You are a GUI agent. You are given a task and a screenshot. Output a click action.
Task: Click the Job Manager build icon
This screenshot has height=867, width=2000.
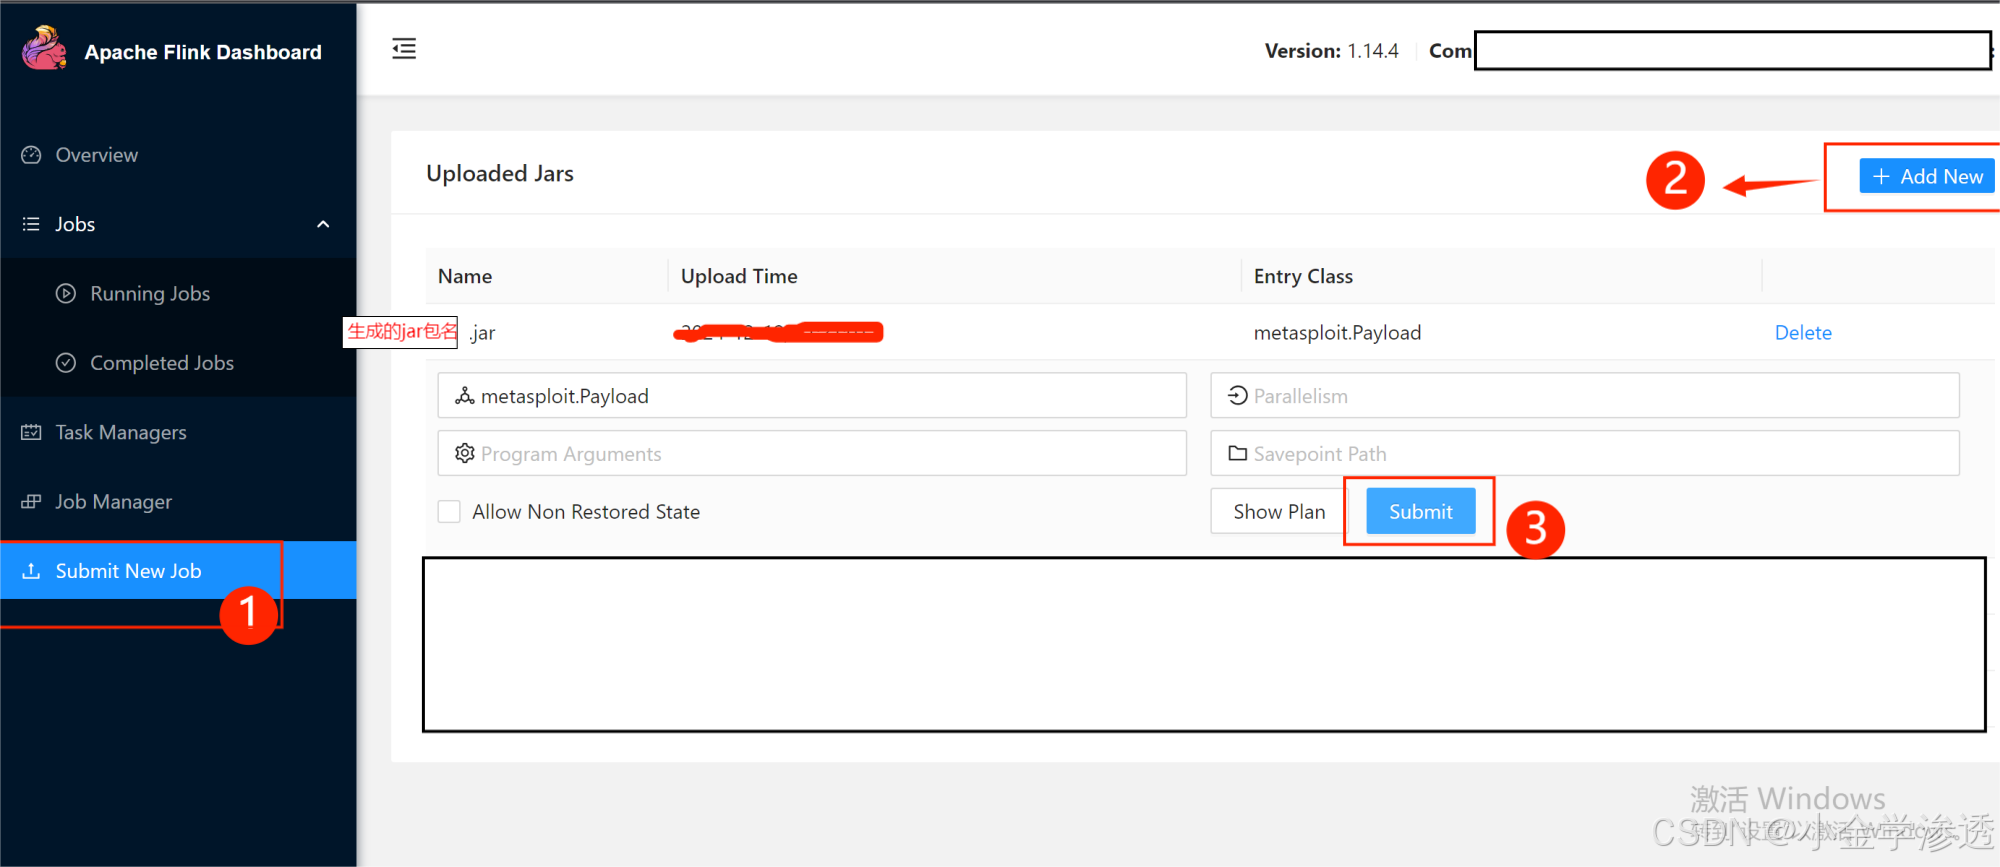coord(31,501)
